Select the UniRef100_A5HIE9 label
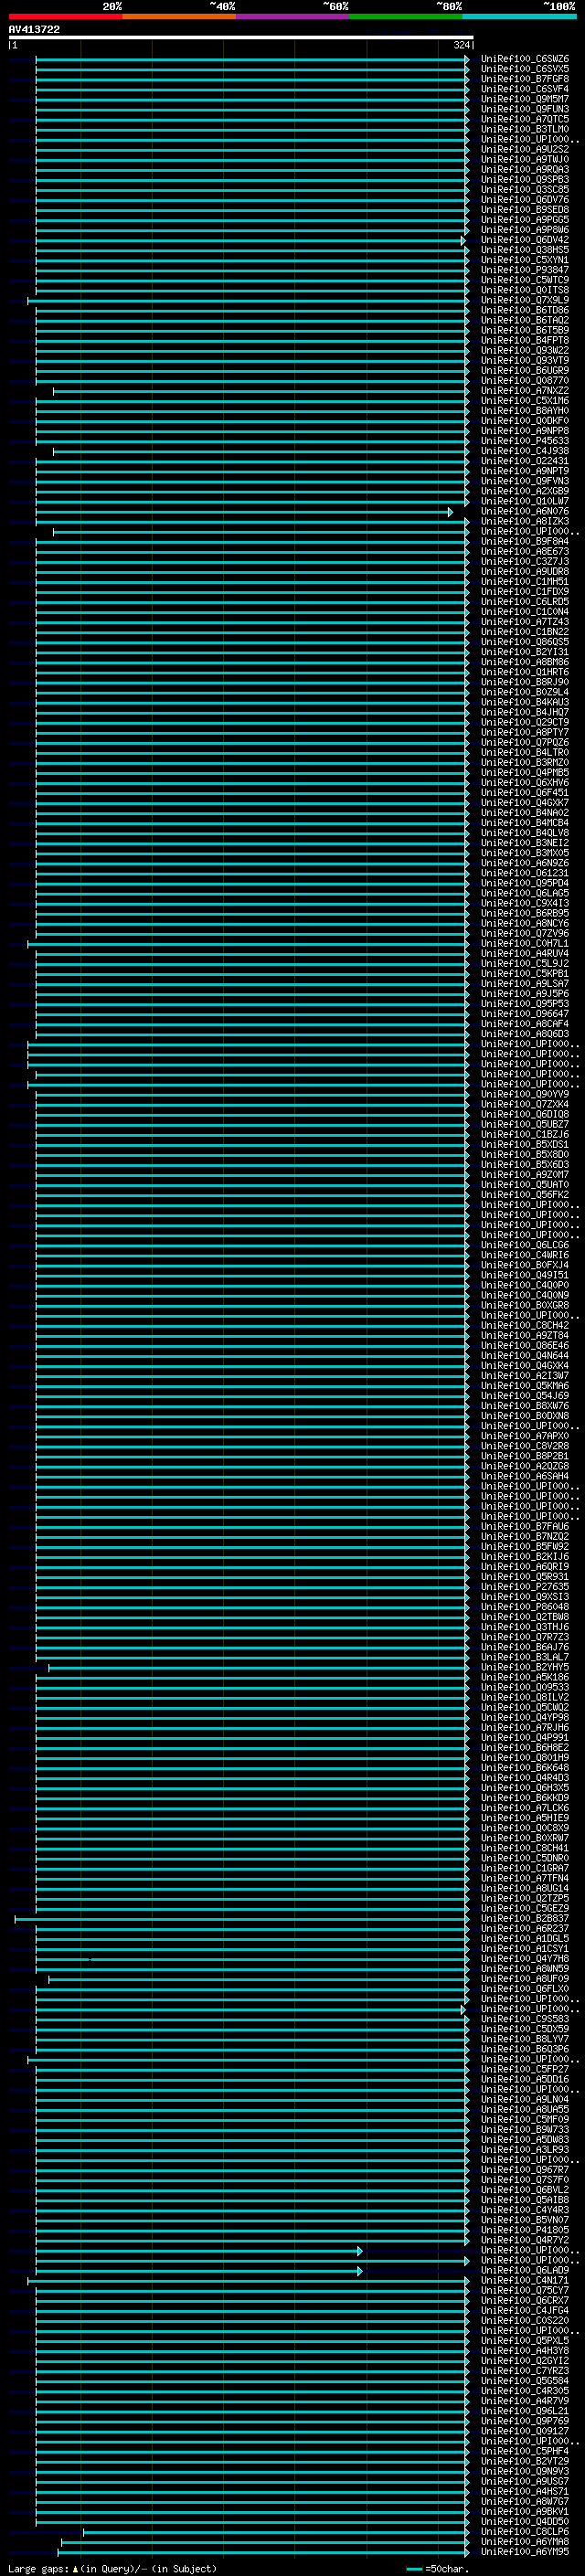Viewport: 585px width, 2576px height. pos(525,1817)
